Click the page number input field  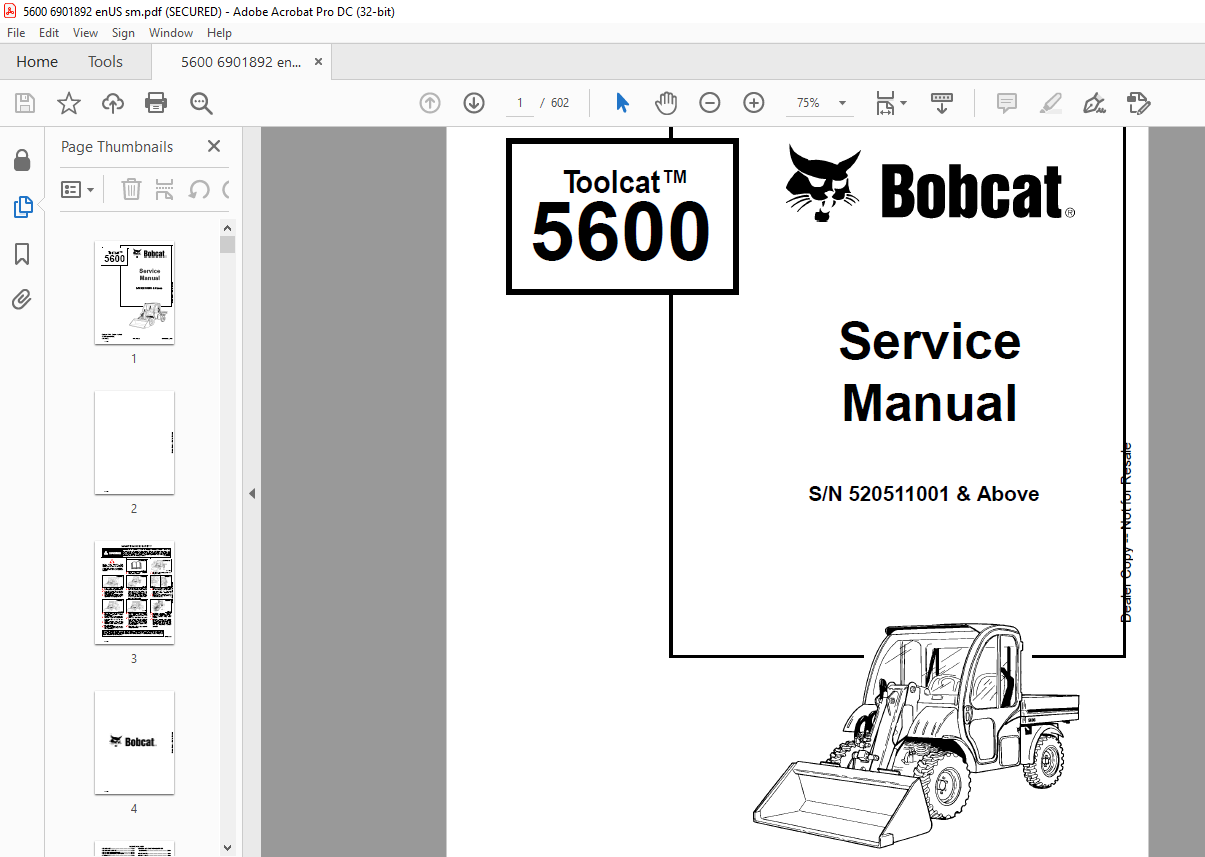coord(520,103)
